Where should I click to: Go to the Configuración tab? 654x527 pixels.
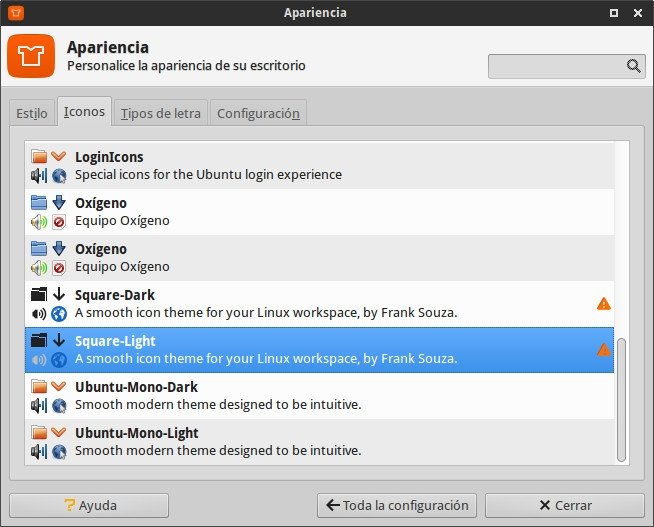coord(258,113)
